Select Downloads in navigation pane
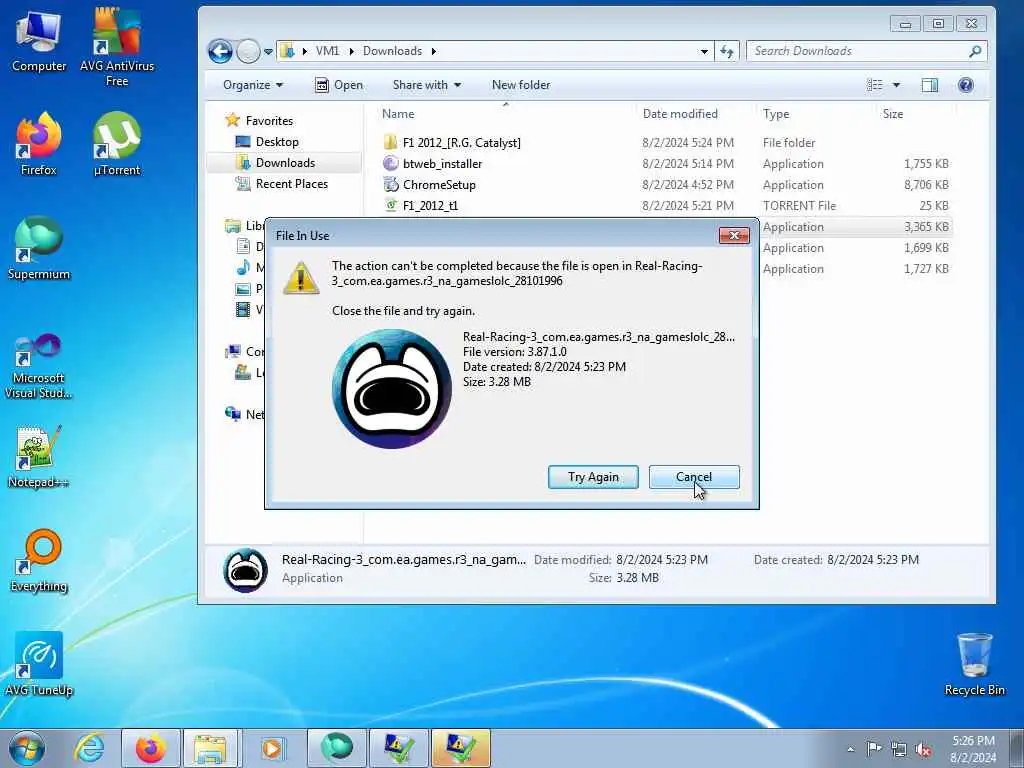 [x=285, y=163]
